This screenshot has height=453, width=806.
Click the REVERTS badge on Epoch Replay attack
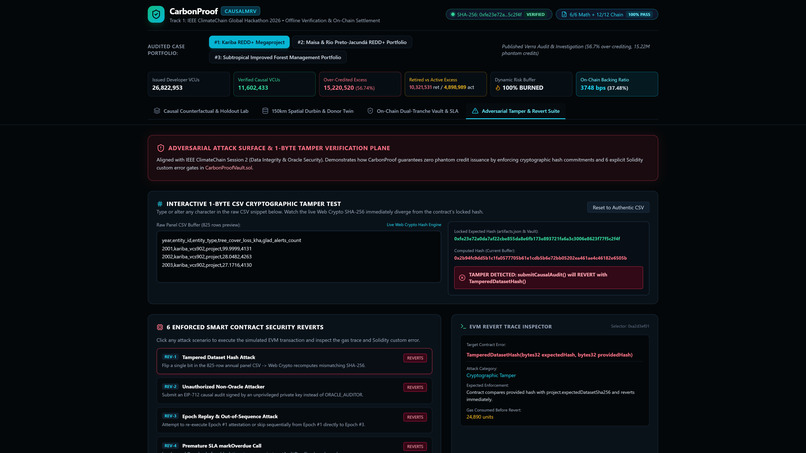point(415,417)
